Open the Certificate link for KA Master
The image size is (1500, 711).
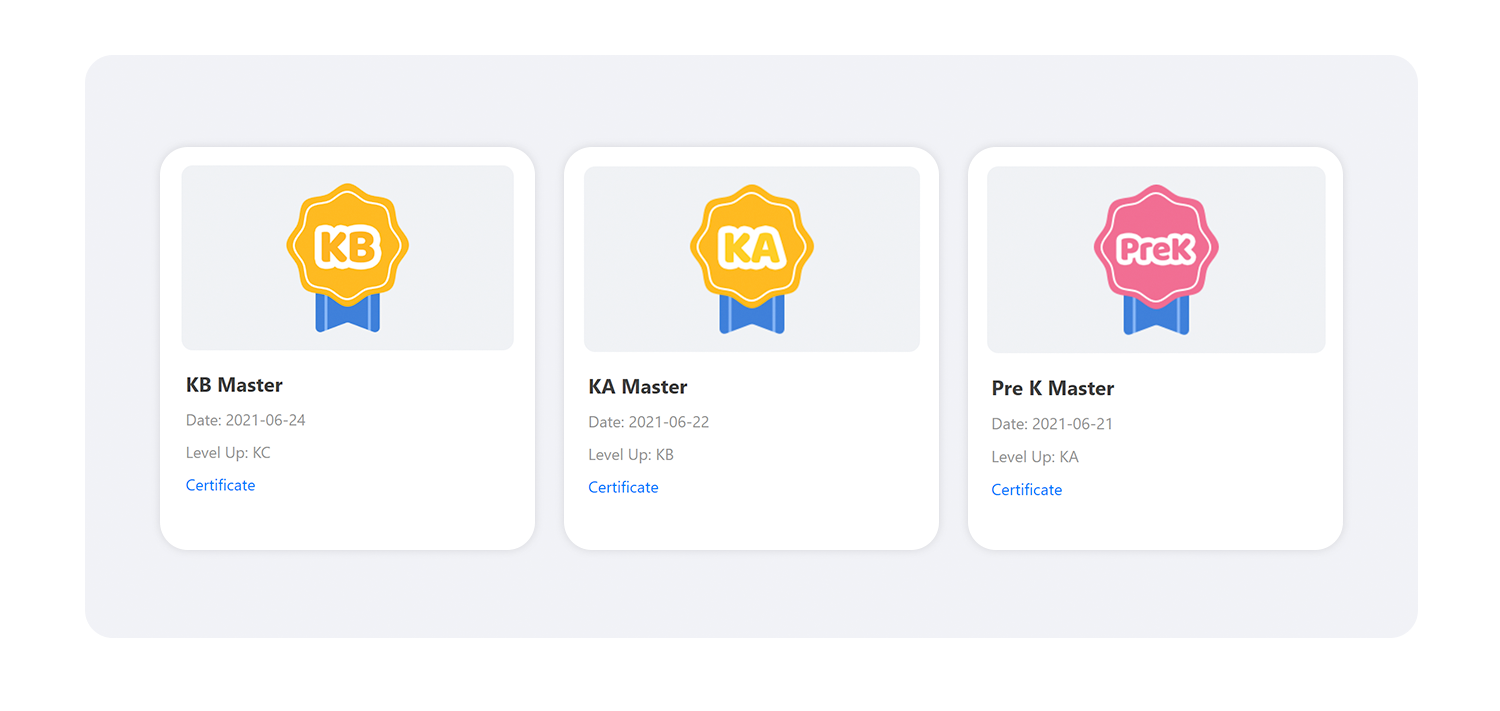pyautogui.click(x=623, y=487)
